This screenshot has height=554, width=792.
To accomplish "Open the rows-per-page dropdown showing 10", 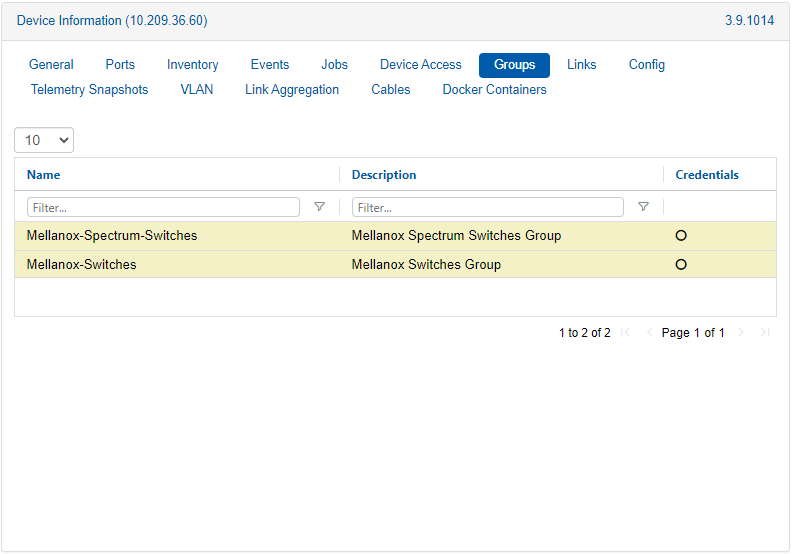I will tap(44, 141).
